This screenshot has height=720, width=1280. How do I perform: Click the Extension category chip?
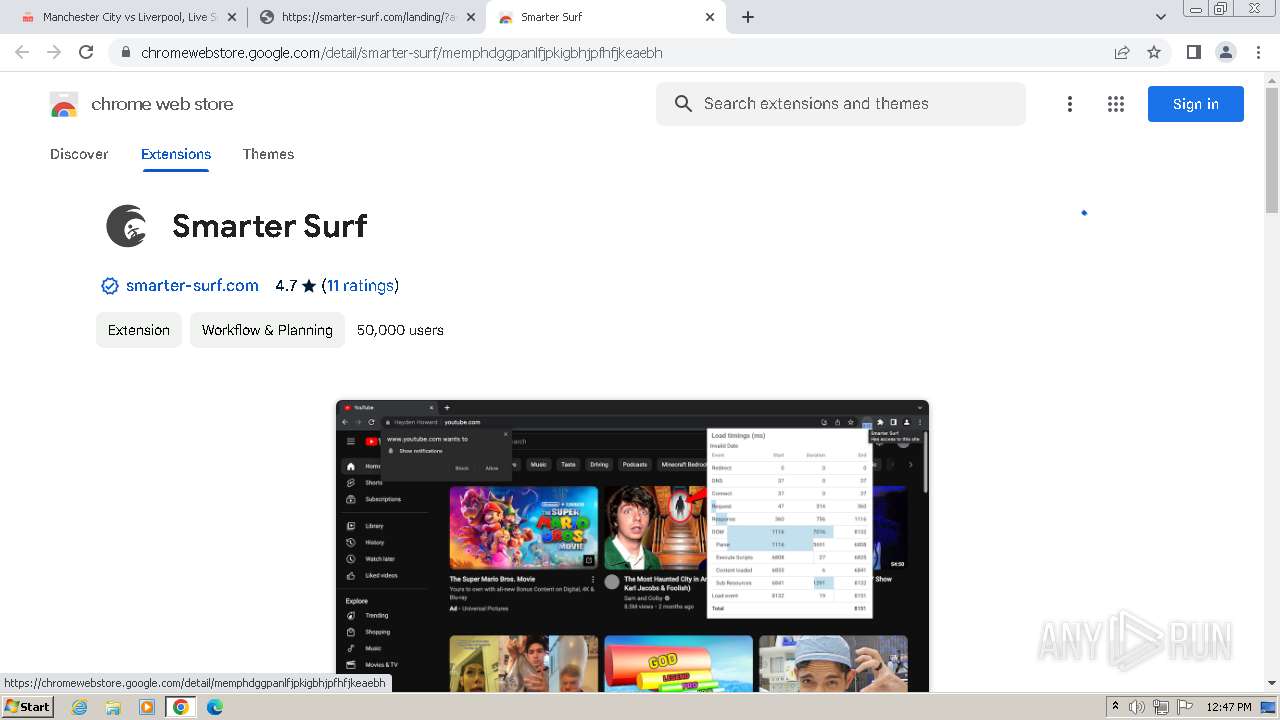(139, 330)
